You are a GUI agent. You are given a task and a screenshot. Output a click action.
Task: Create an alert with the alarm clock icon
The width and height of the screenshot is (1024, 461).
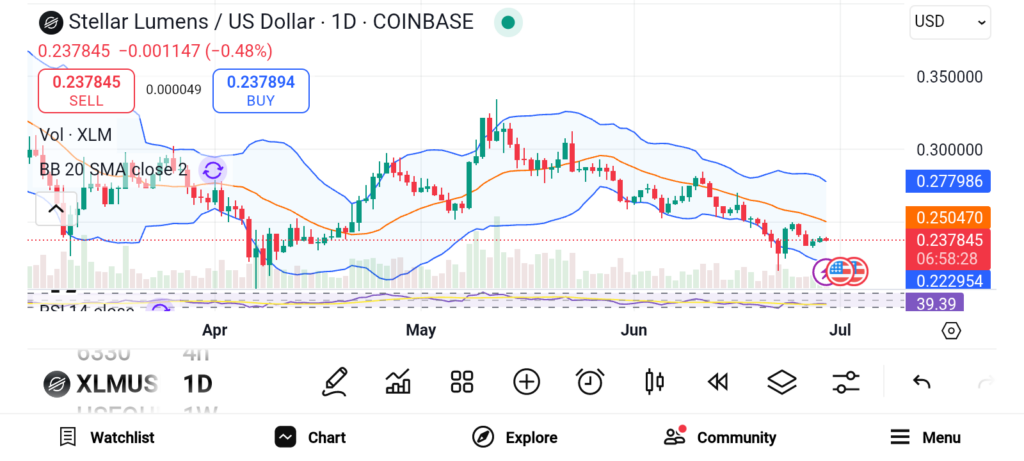pos(590,382)
